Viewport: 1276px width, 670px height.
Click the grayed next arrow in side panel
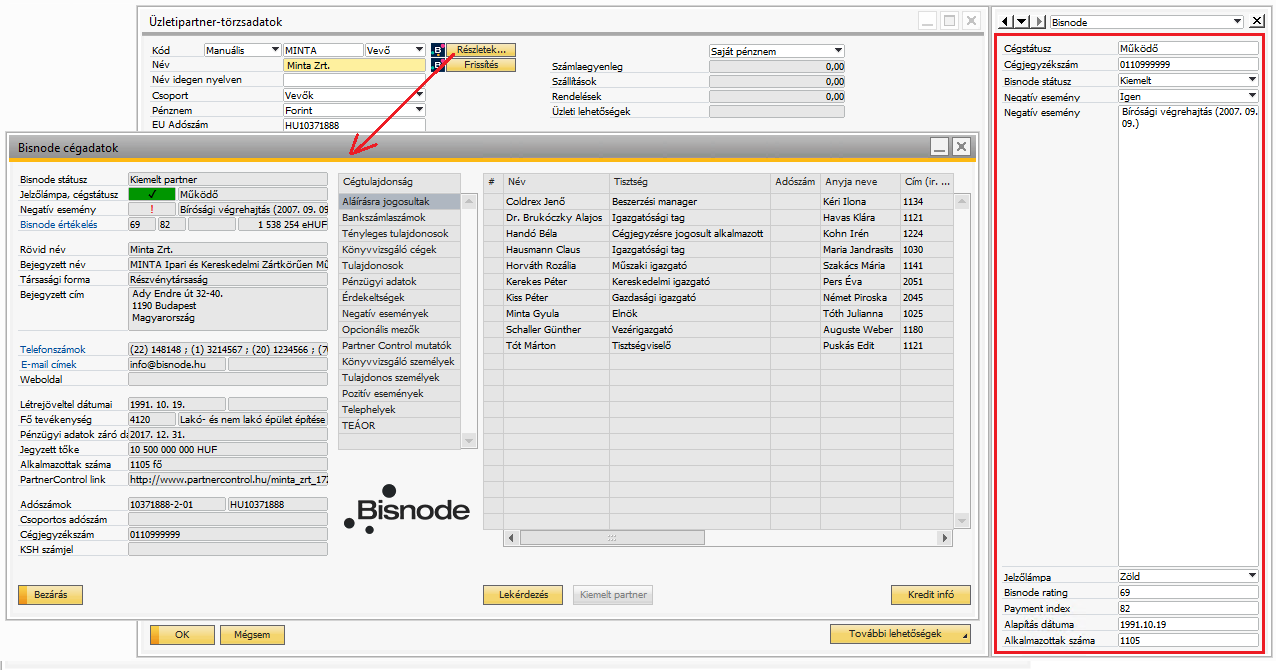[1040, 21]
